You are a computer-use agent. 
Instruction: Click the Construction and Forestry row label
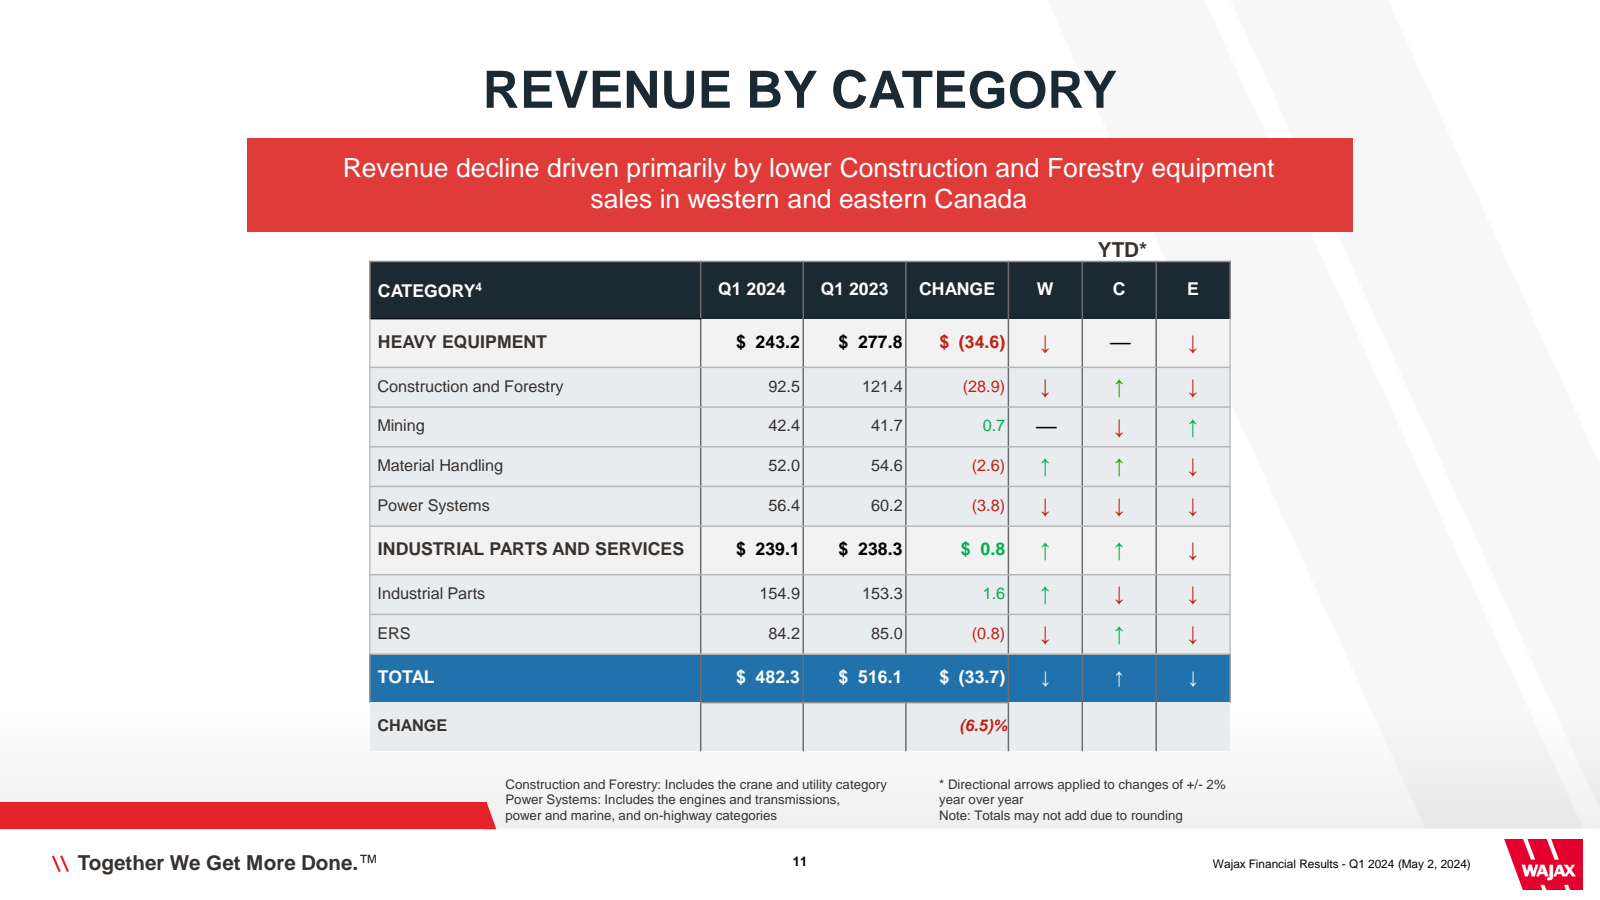click(470, 387)
